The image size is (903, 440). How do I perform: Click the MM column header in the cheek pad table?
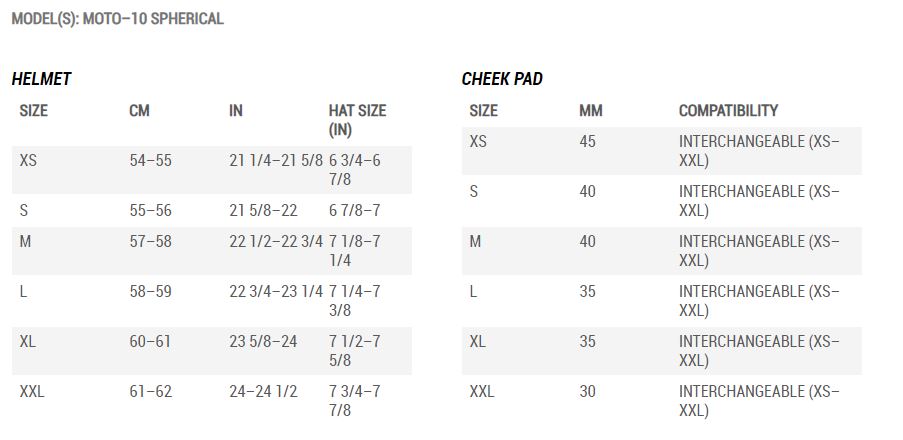(591, 111)
